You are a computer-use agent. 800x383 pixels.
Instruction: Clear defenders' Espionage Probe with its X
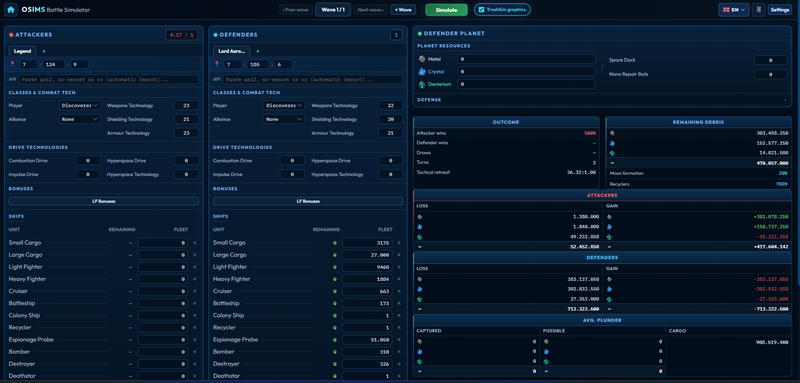tap(399, 340)
